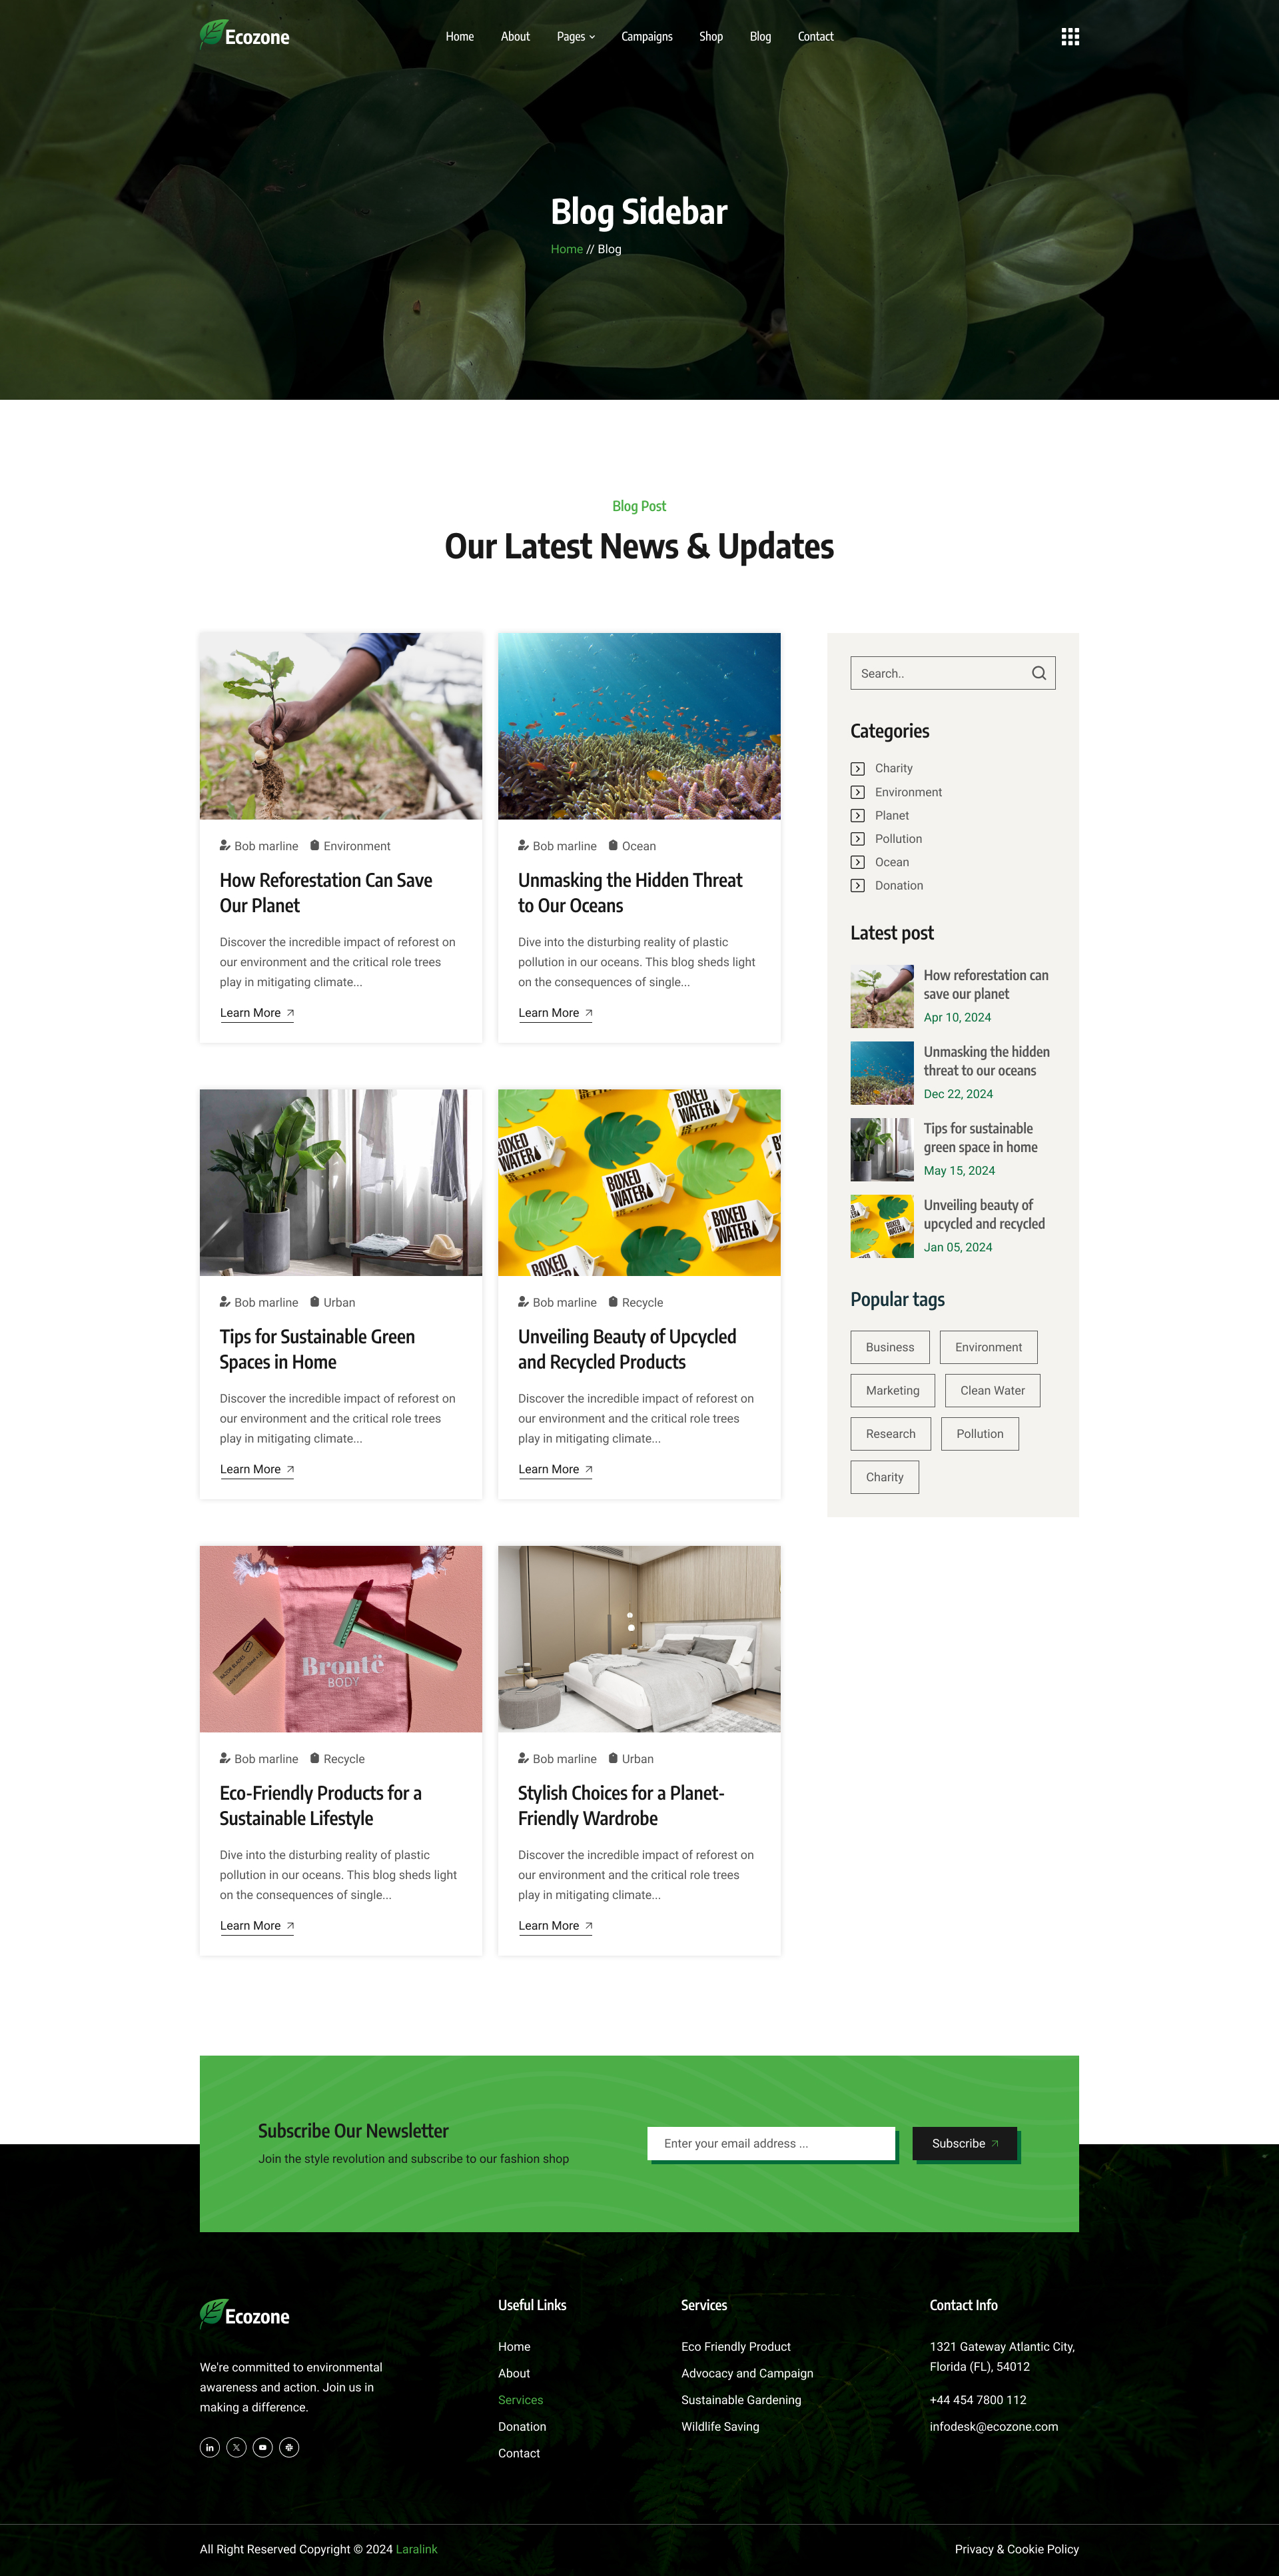Click the Subscribe newsletter button
Image resolution: width=1279 pixels, height=2576 pixels.
click(965, 2143)
